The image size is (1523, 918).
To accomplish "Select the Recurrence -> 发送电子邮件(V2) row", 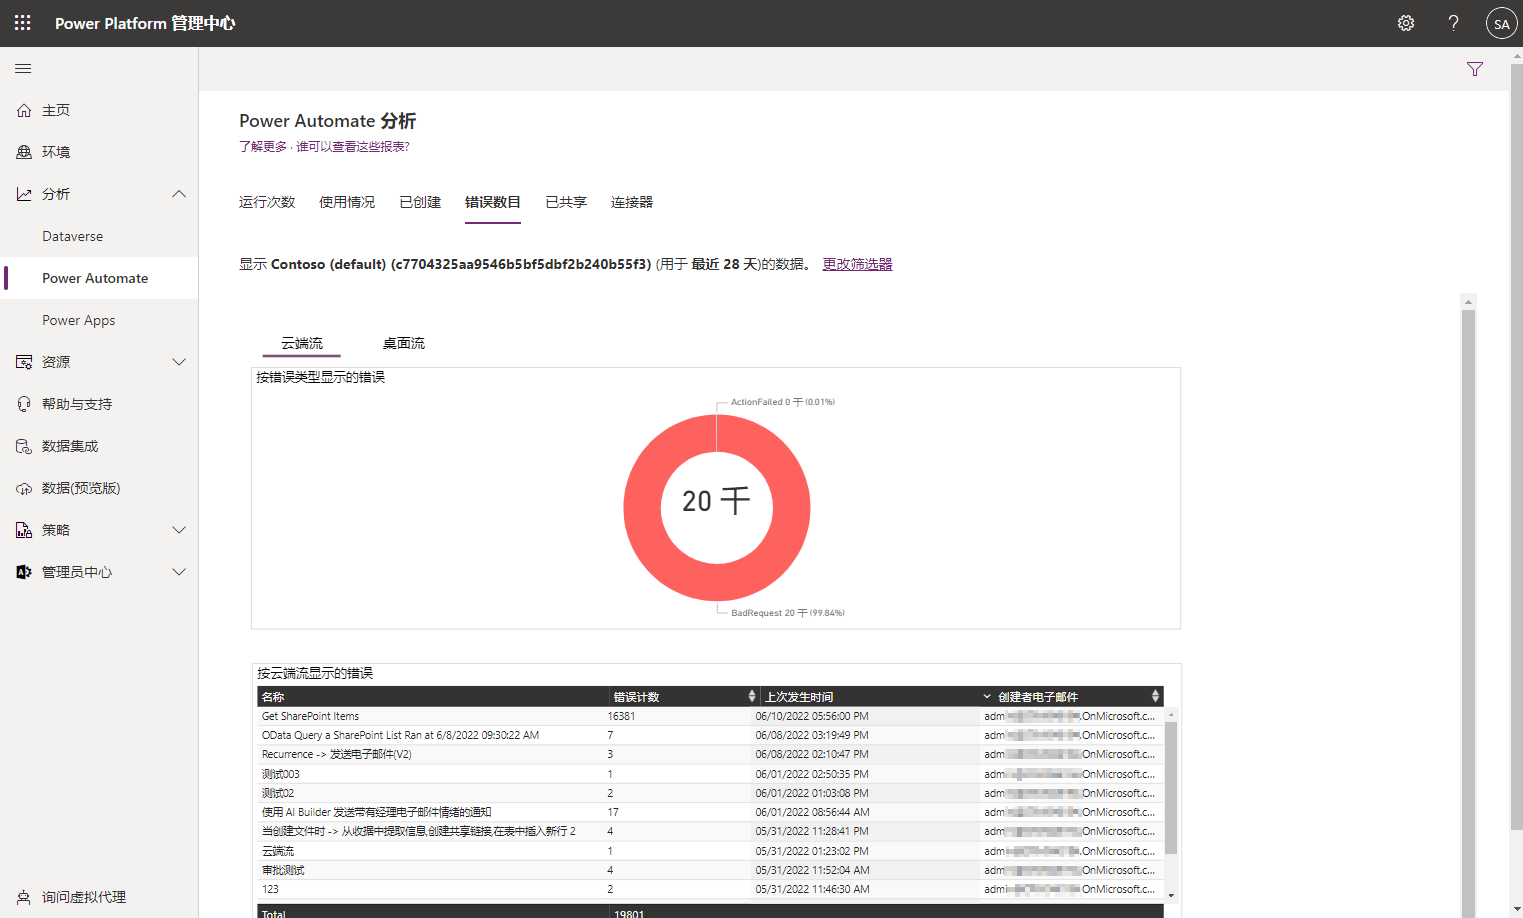I will [710, 754].
